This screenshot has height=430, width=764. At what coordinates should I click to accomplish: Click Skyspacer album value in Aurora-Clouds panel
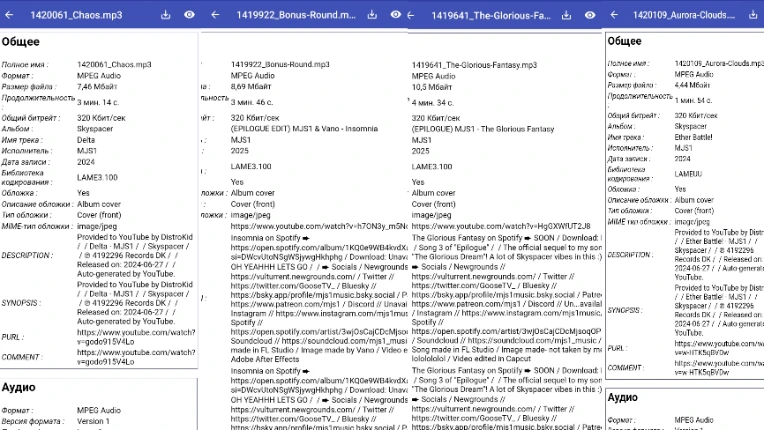[x=690, y=126]
